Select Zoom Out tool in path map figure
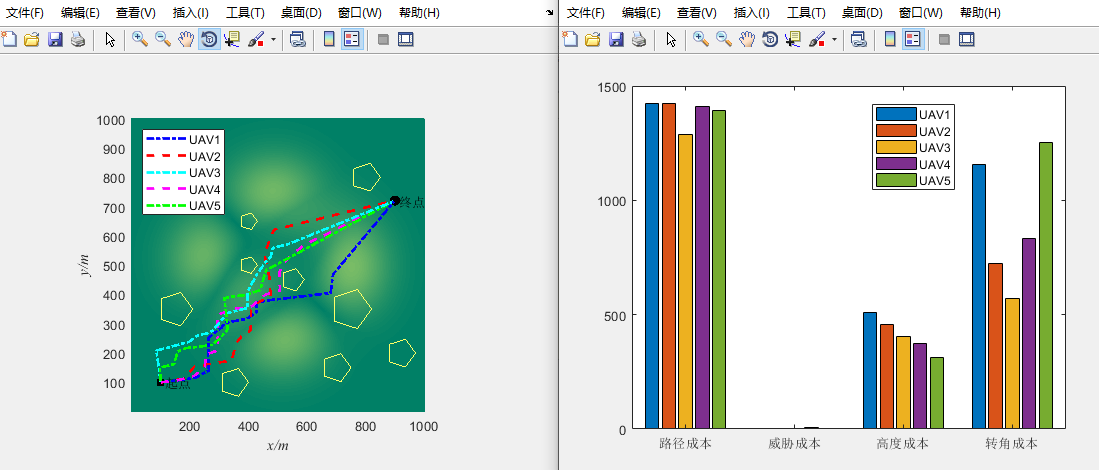Viewport: 1099px width, 470px height. [x=163, y=40]
